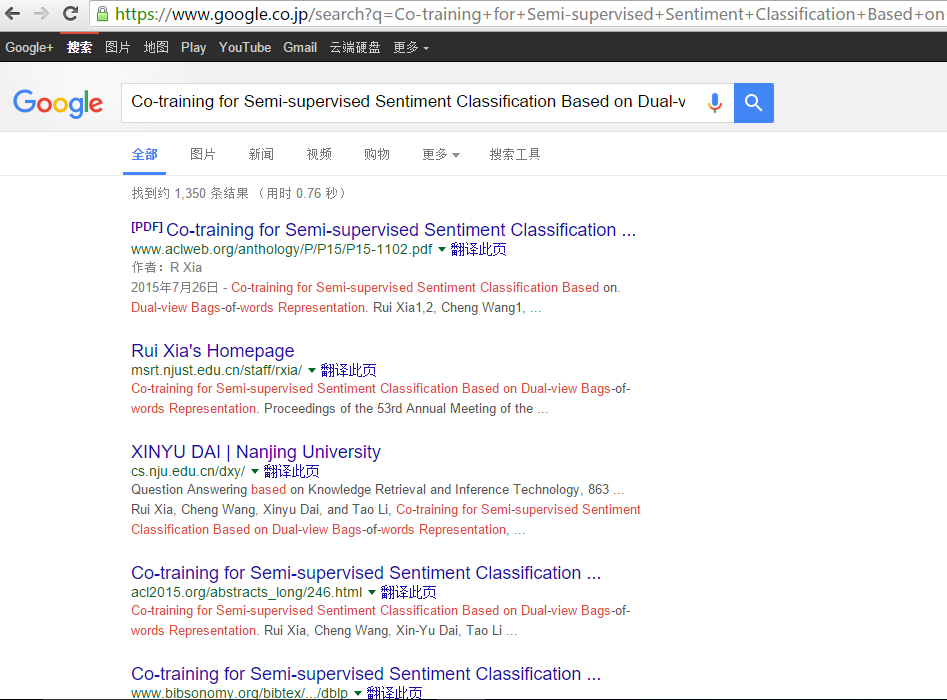Click the blue magnifier search button

click(x=754, y=103)
